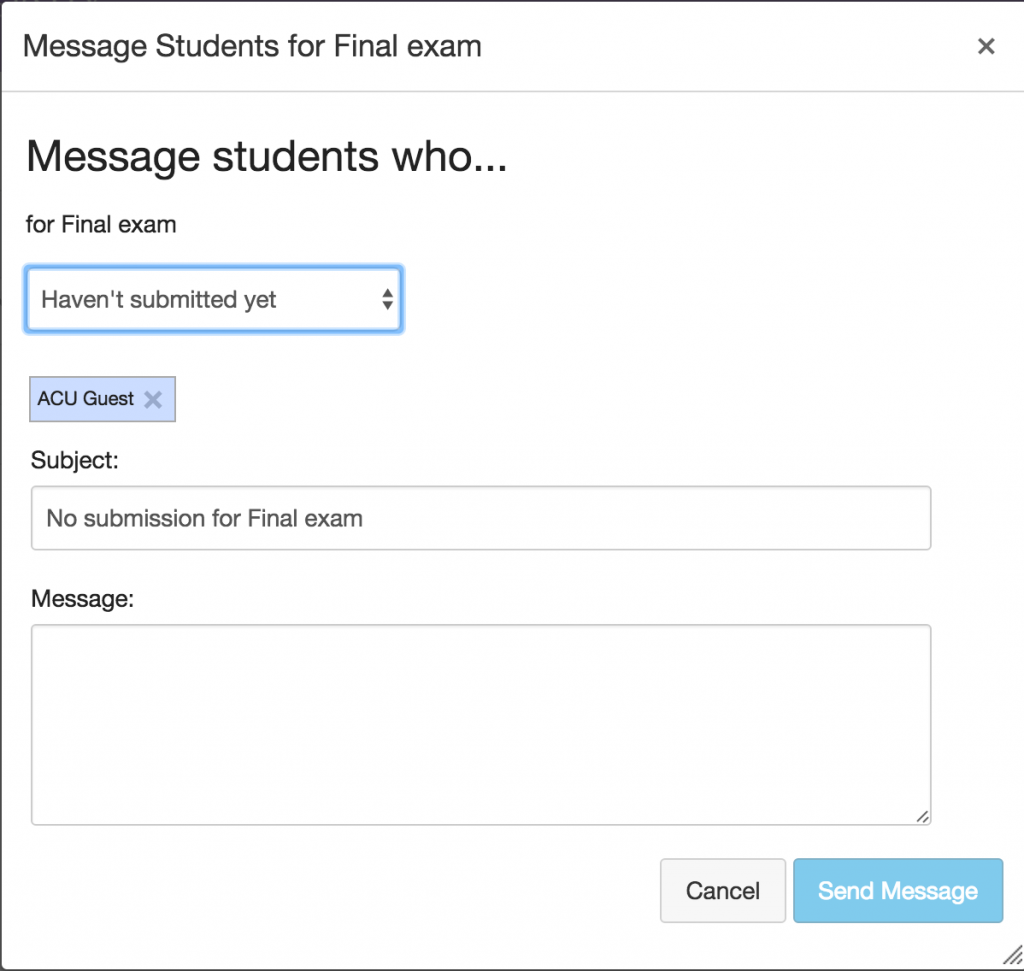Select the ACU Guest recipient tag
Viewport: 1024px width, 971px height.
(86, 399)
